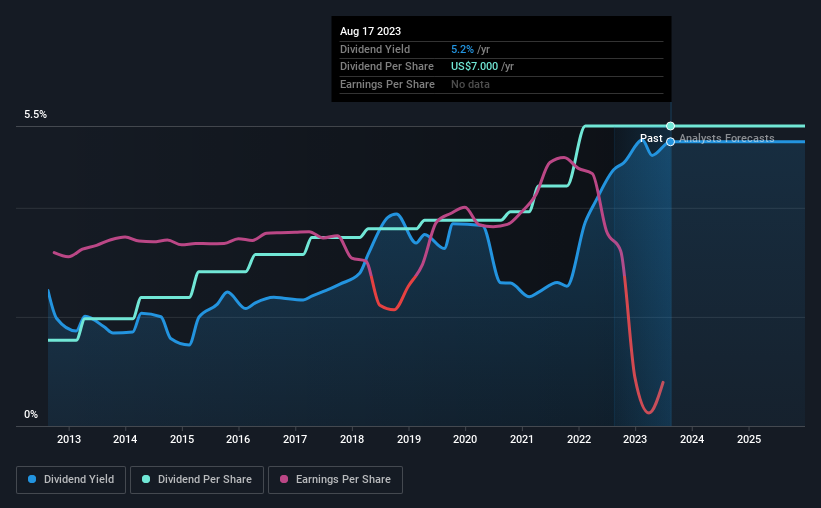
Task: Click the 2013 x-axis label
Action: [x=69, y=439]
